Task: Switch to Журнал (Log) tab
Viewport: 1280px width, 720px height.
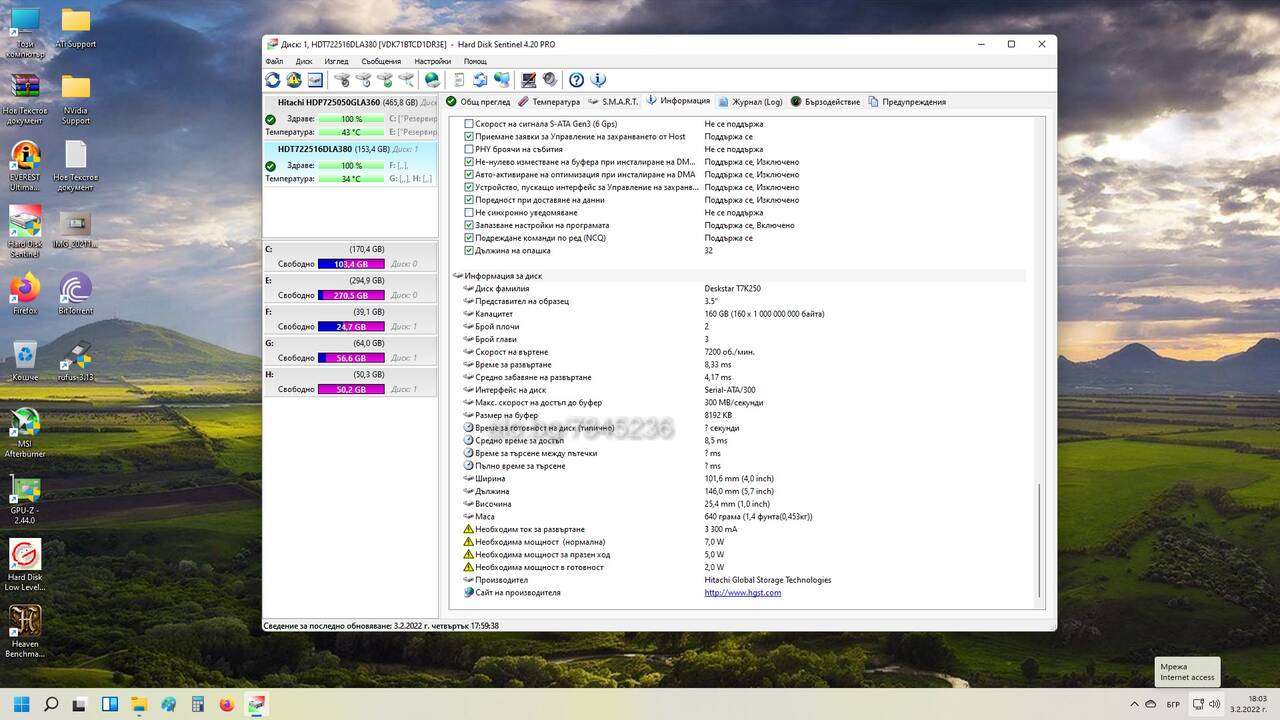Action: 751,102
